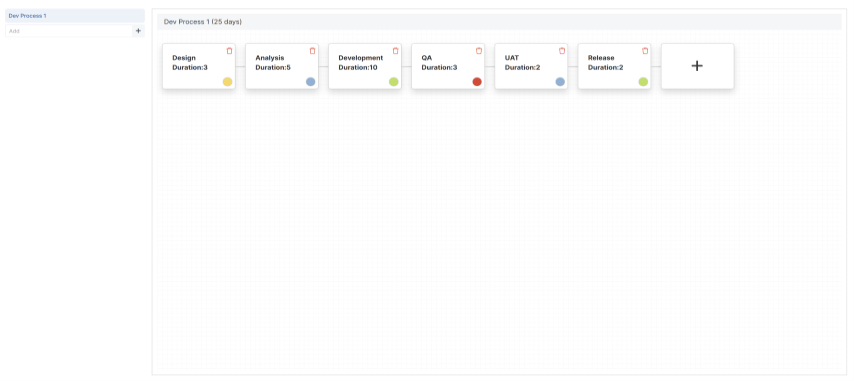Add a new step with the large plus card

click(697, 66)
